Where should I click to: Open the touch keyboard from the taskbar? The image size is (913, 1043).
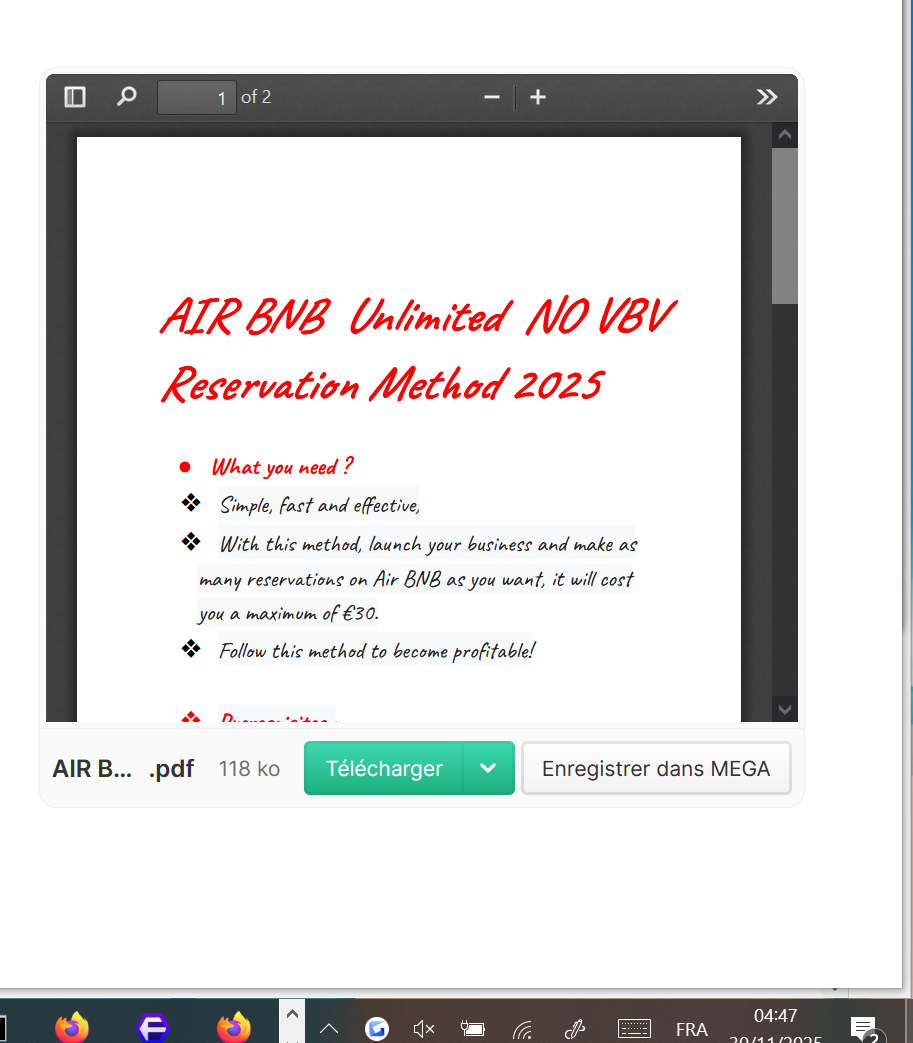[x=634, y=1028]
